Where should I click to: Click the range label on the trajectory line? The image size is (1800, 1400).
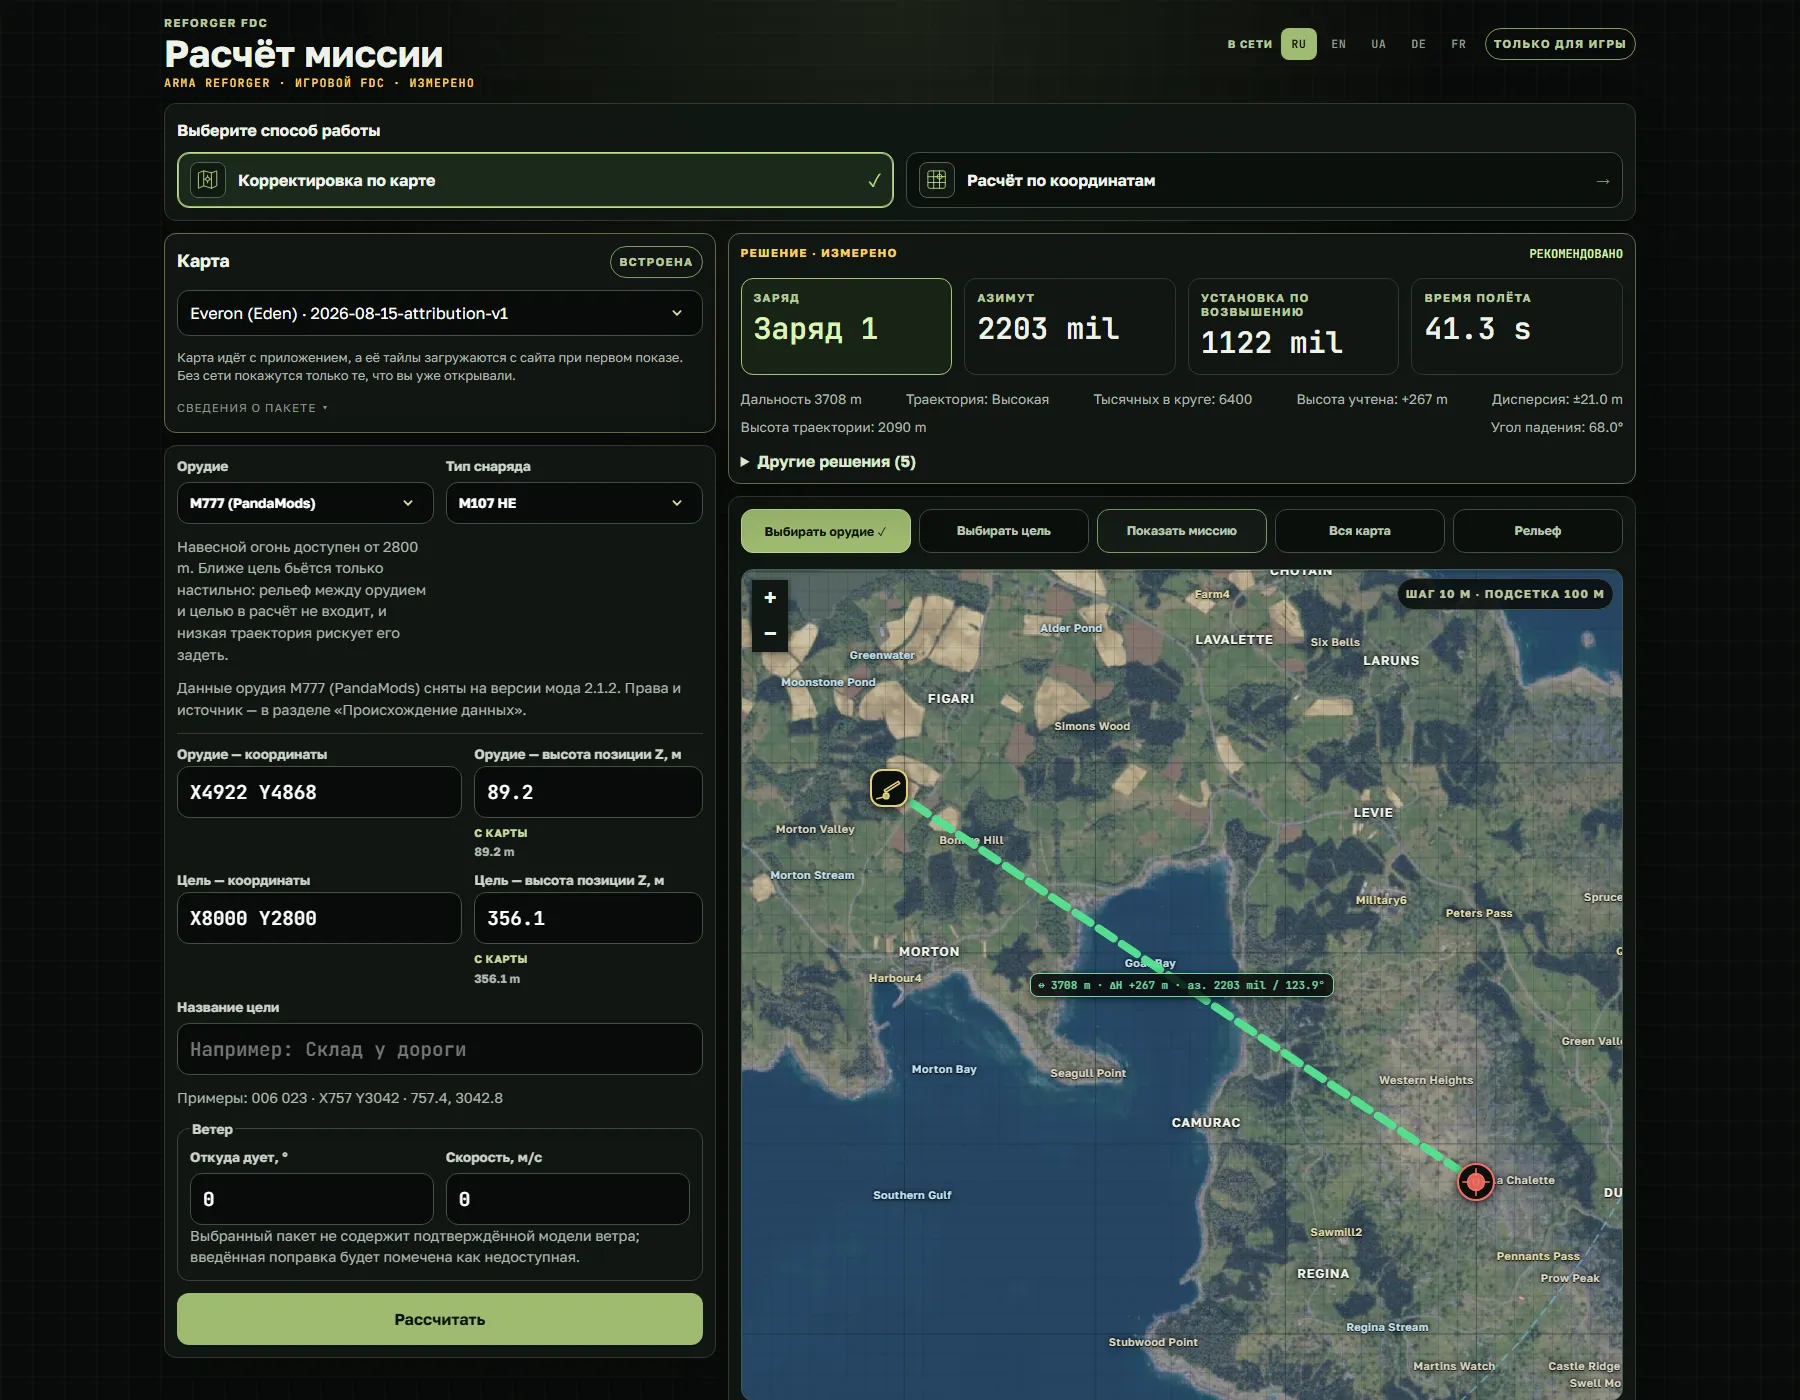1181,985
